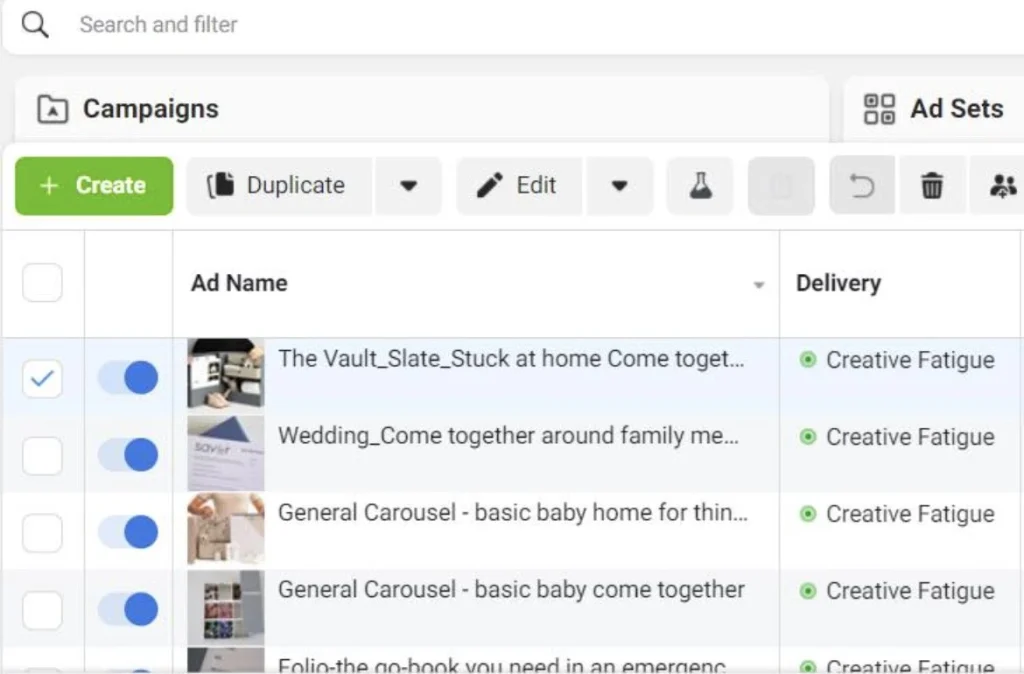Select all ads with header checkbox
The width and height of the screenshot is (1024, 674).
click(42, 283)
